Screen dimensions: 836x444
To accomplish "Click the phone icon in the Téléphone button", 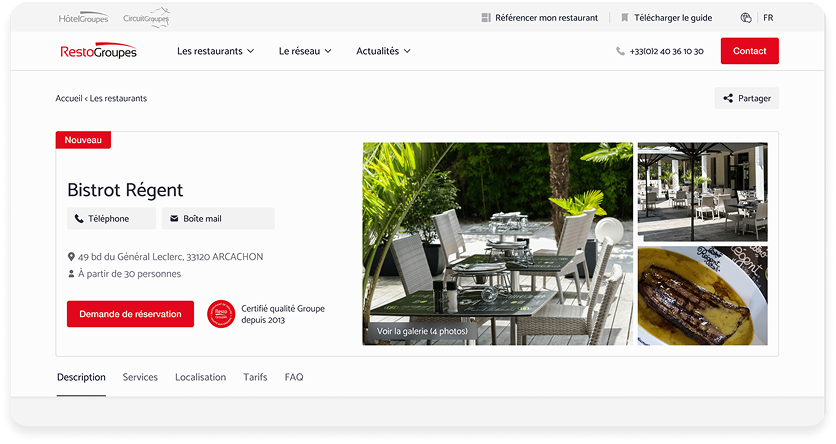I will pos(79,219).
